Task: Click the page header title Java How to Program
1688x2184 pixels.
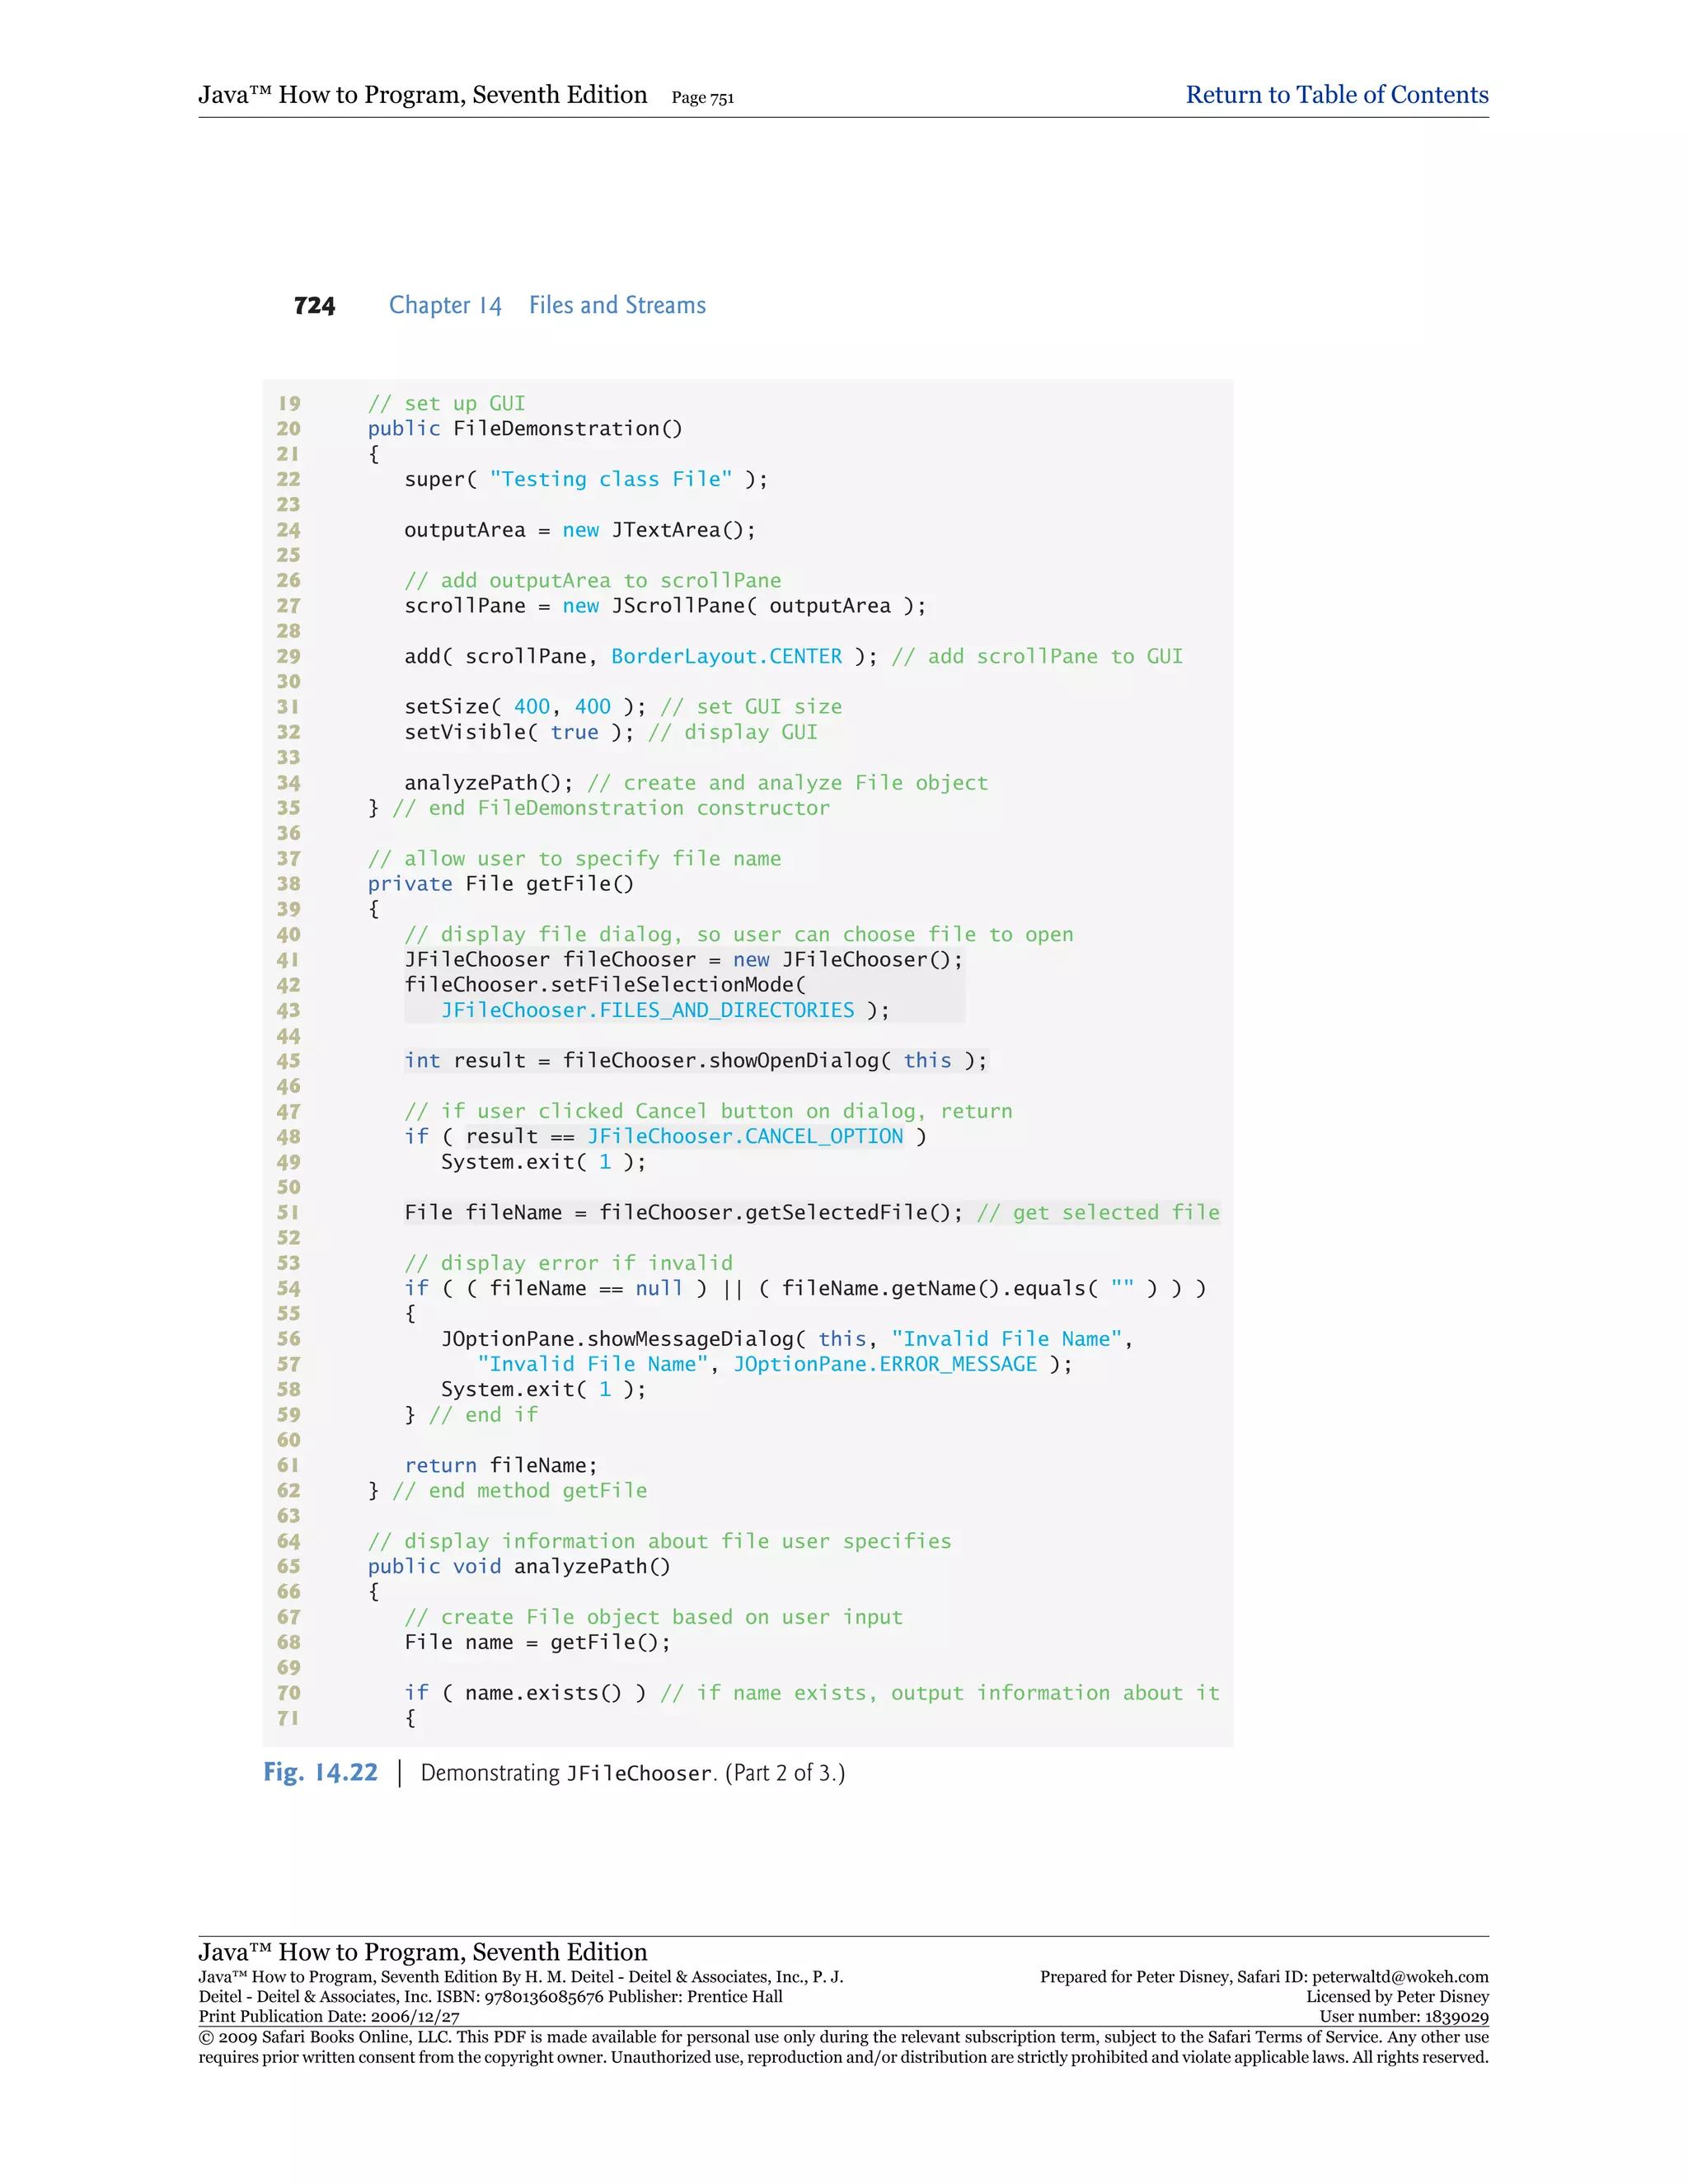Action: point(422,95)
